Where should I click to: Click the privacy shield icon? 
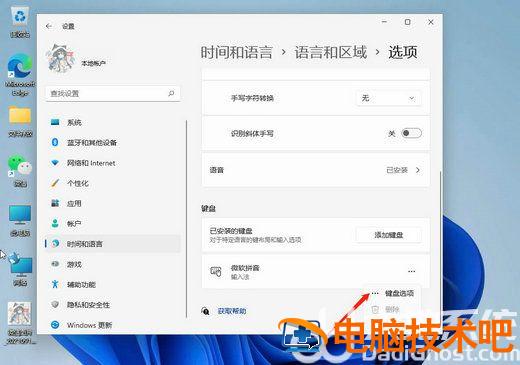point(55,304)
